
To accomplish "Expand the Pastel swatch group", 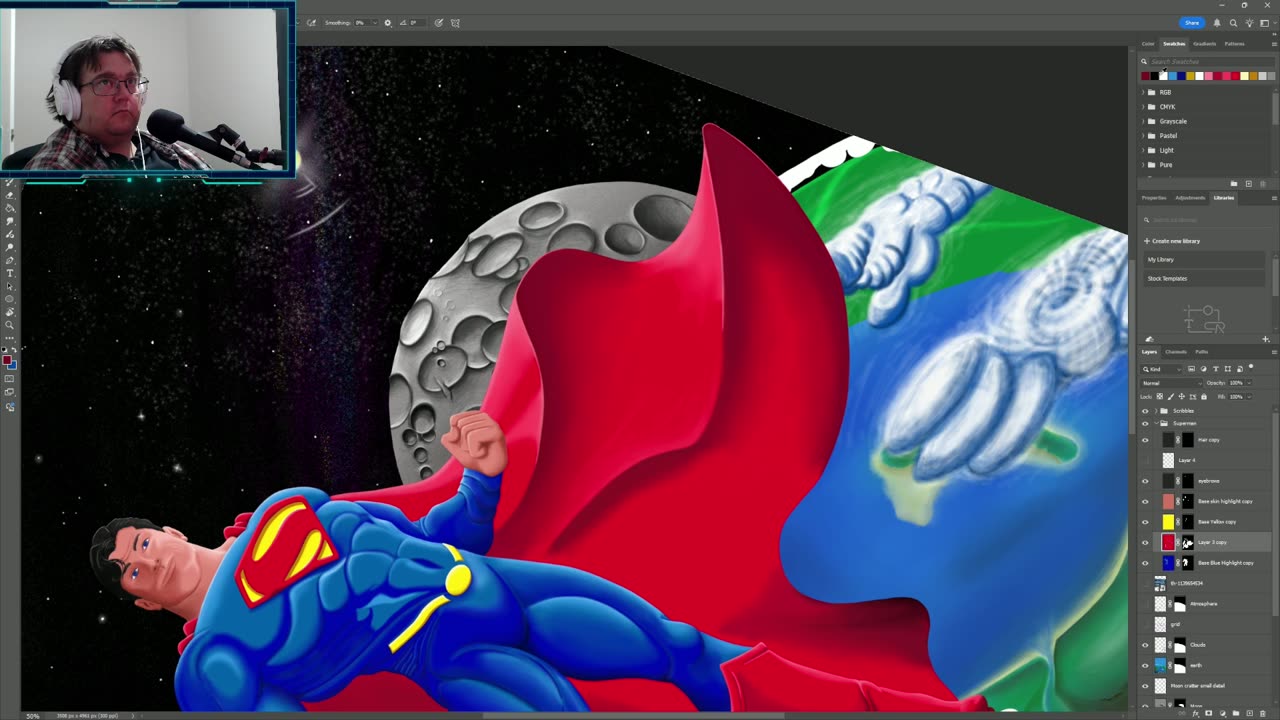I will tap(1144, 136).
